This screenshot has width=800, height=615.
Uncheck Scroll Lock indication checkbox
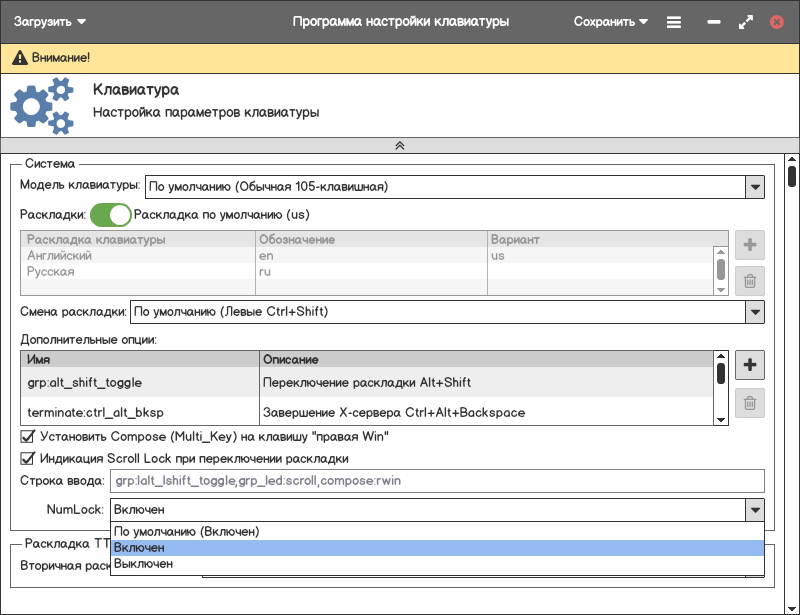point(28,459)
